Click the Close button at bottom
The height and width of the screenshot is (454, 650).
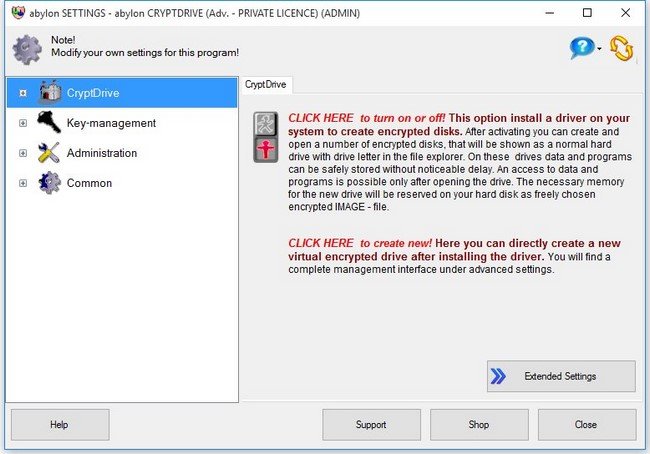pyautogui.click(x=587, y=425)
